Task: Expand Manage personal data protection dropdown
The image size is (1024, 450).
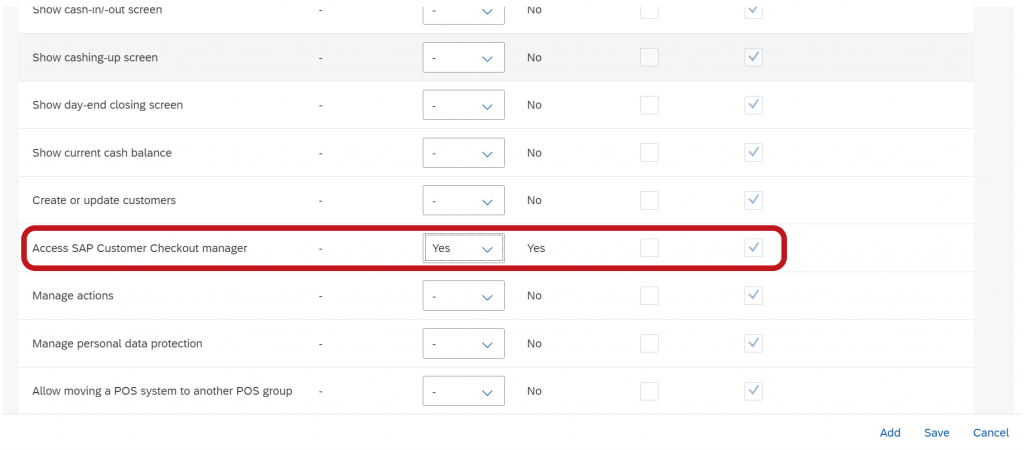Action: 464,344
